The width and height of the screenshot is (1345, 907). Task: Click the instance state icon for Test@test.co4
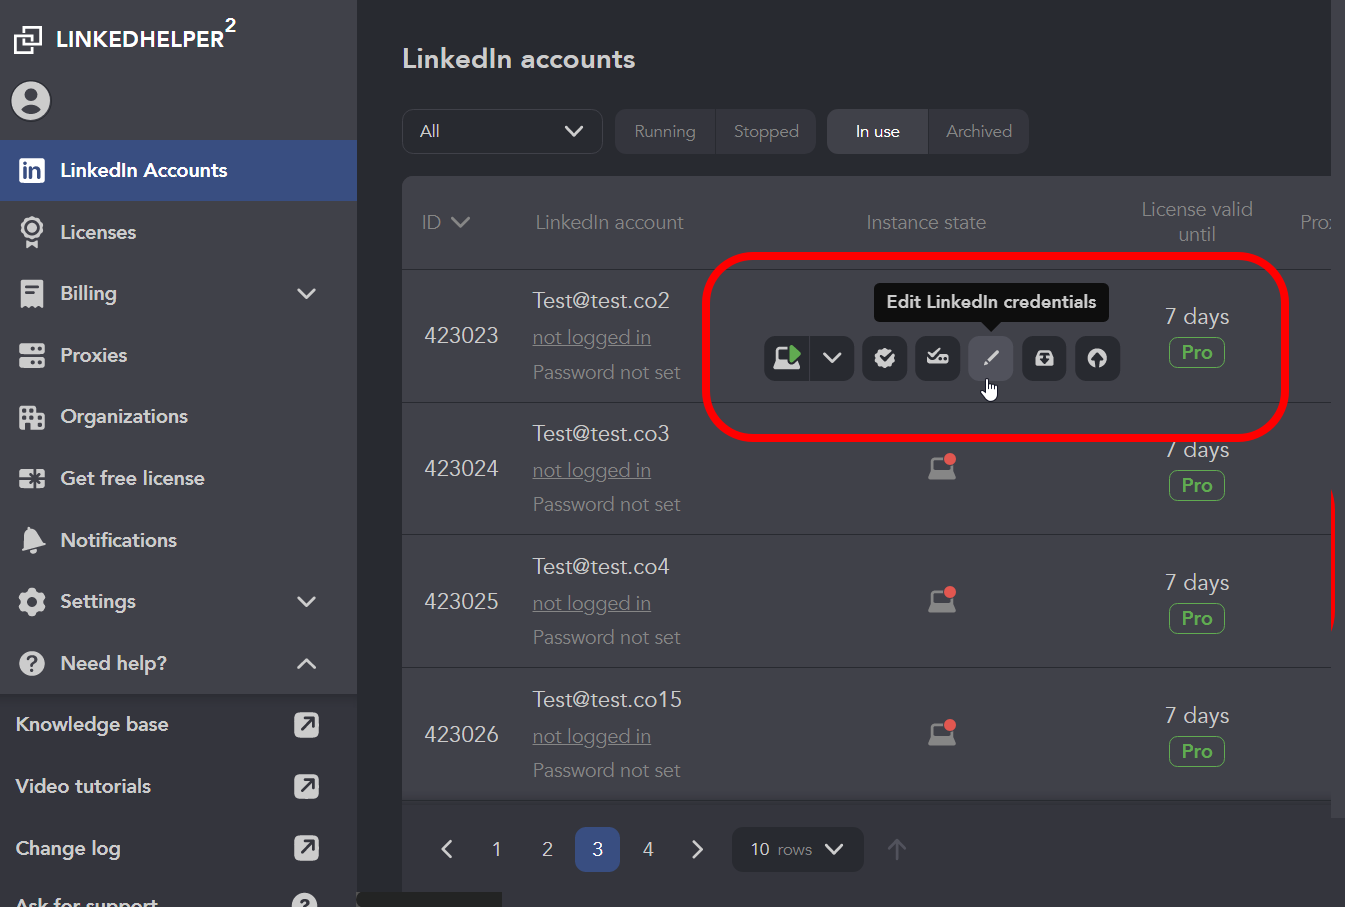tap(942, 600)
